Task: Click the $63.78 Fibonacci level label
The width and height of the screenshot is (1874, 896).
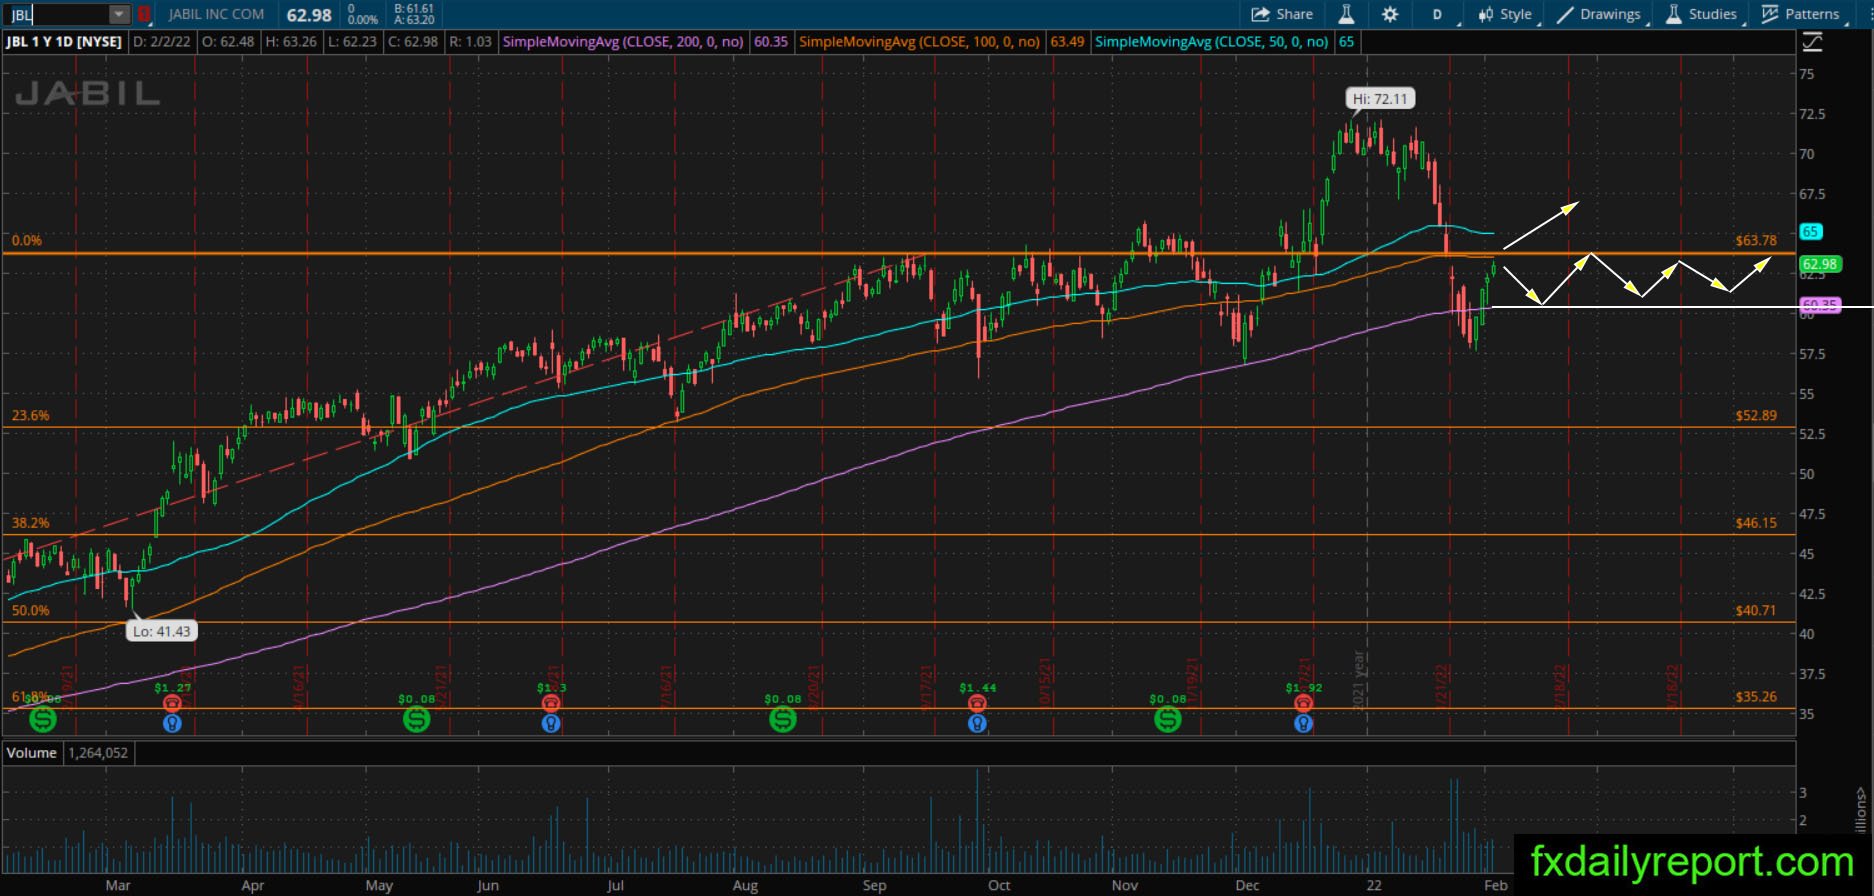Action: [x=1756, y=240]
